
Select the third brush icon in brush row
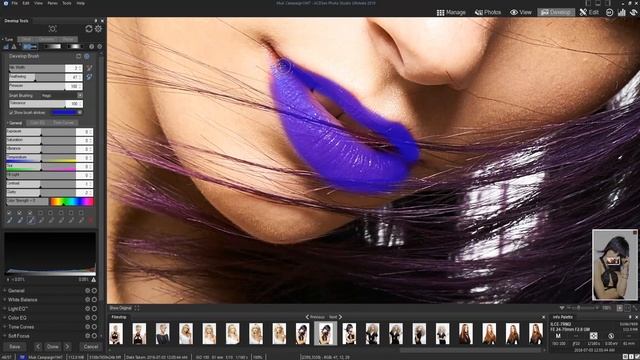click(x=30, y=220)
